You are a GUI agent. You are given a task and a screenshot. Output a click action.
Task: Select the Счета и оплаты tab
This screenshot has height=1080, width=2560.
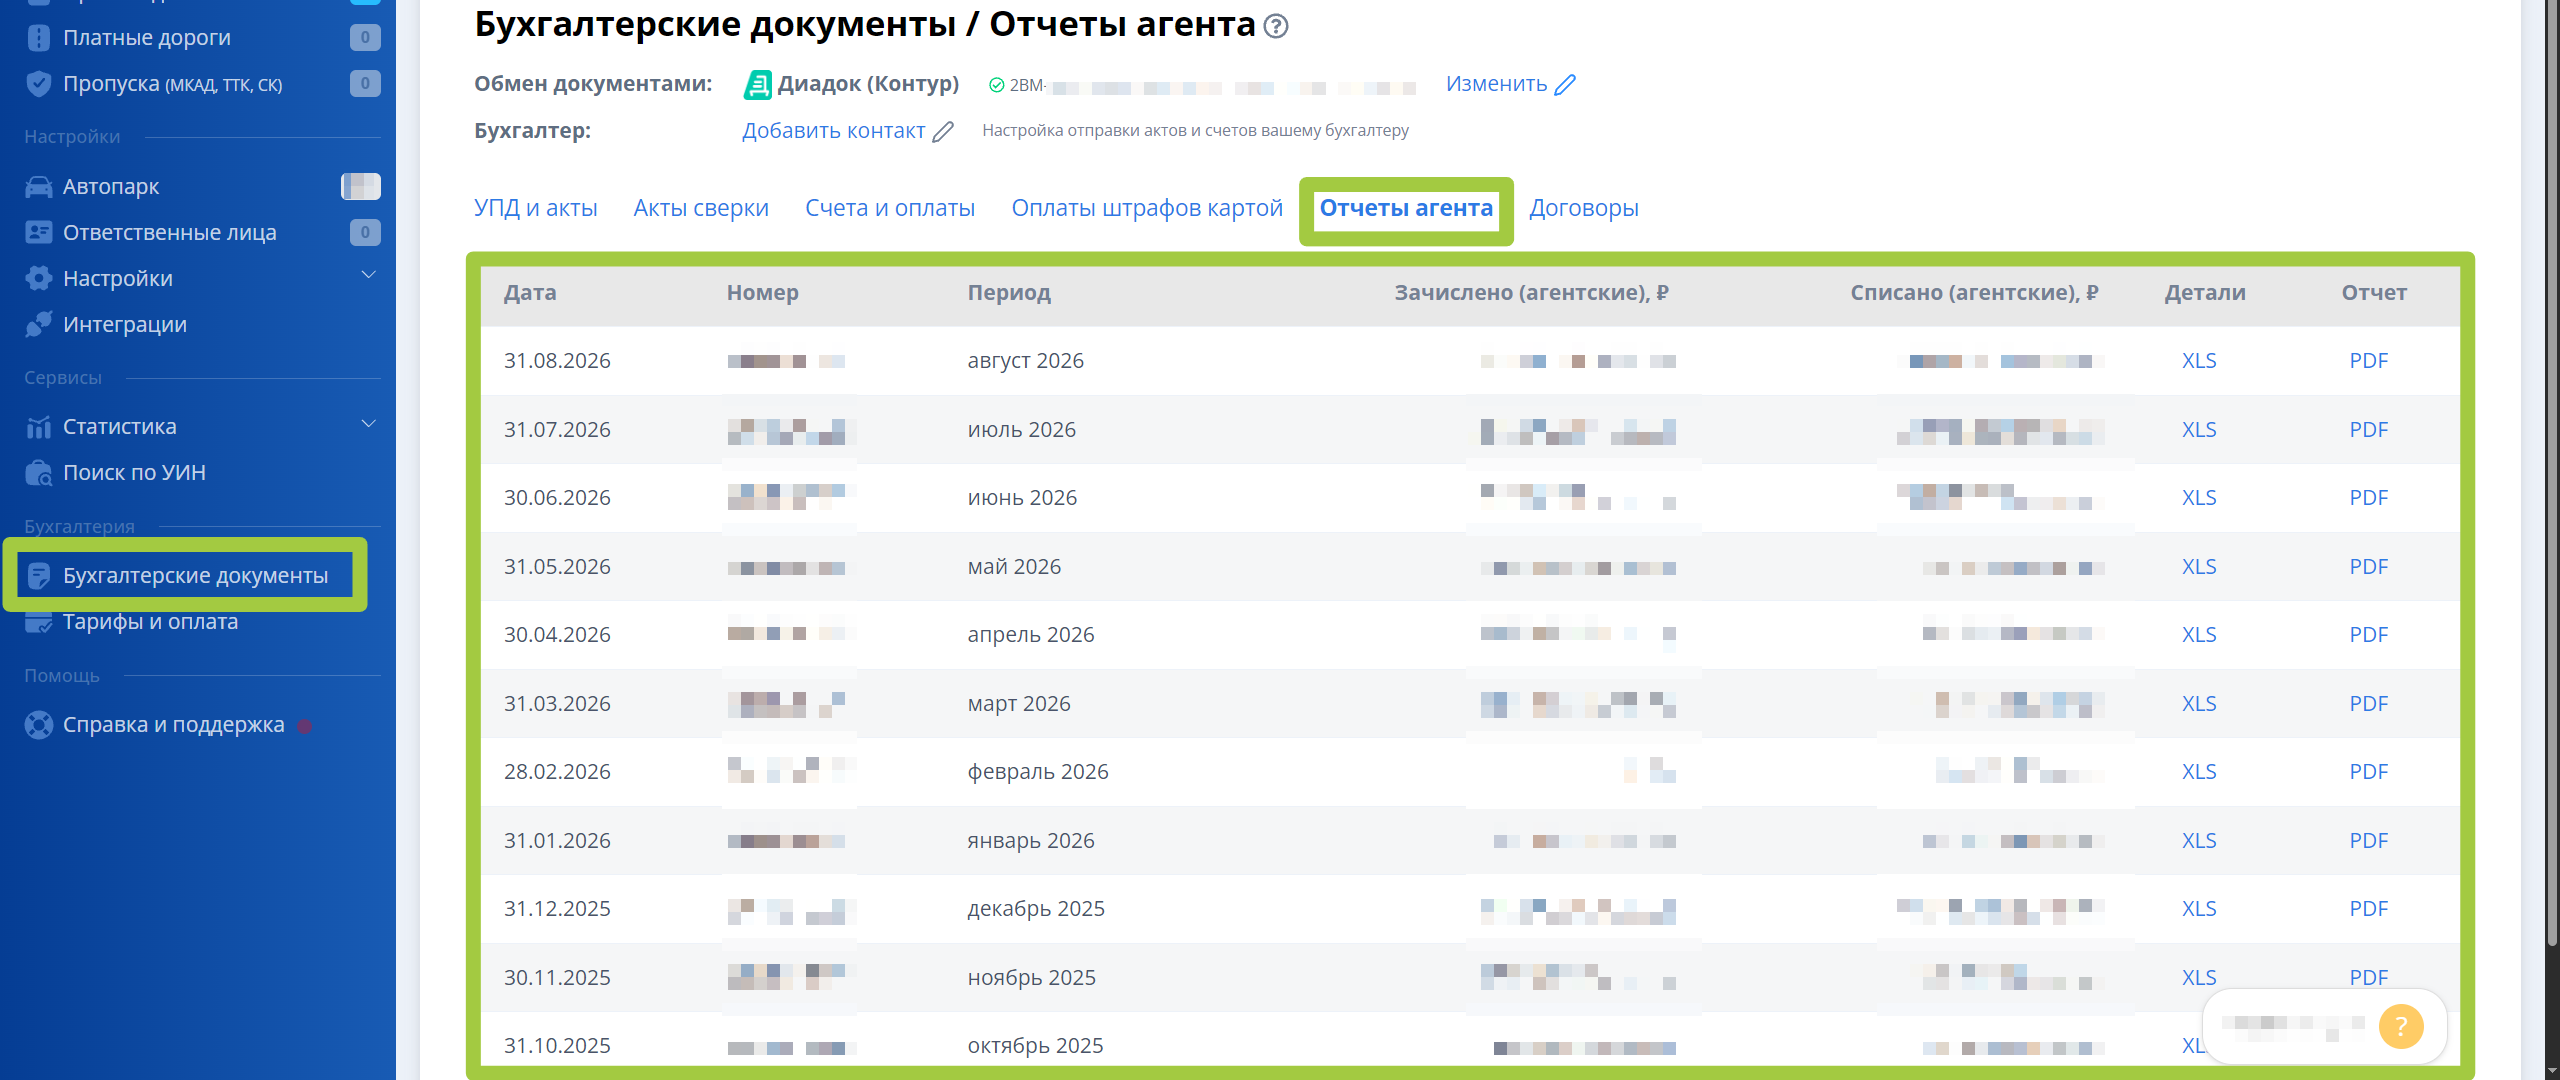pyautogui.click(x=890, y=208)
